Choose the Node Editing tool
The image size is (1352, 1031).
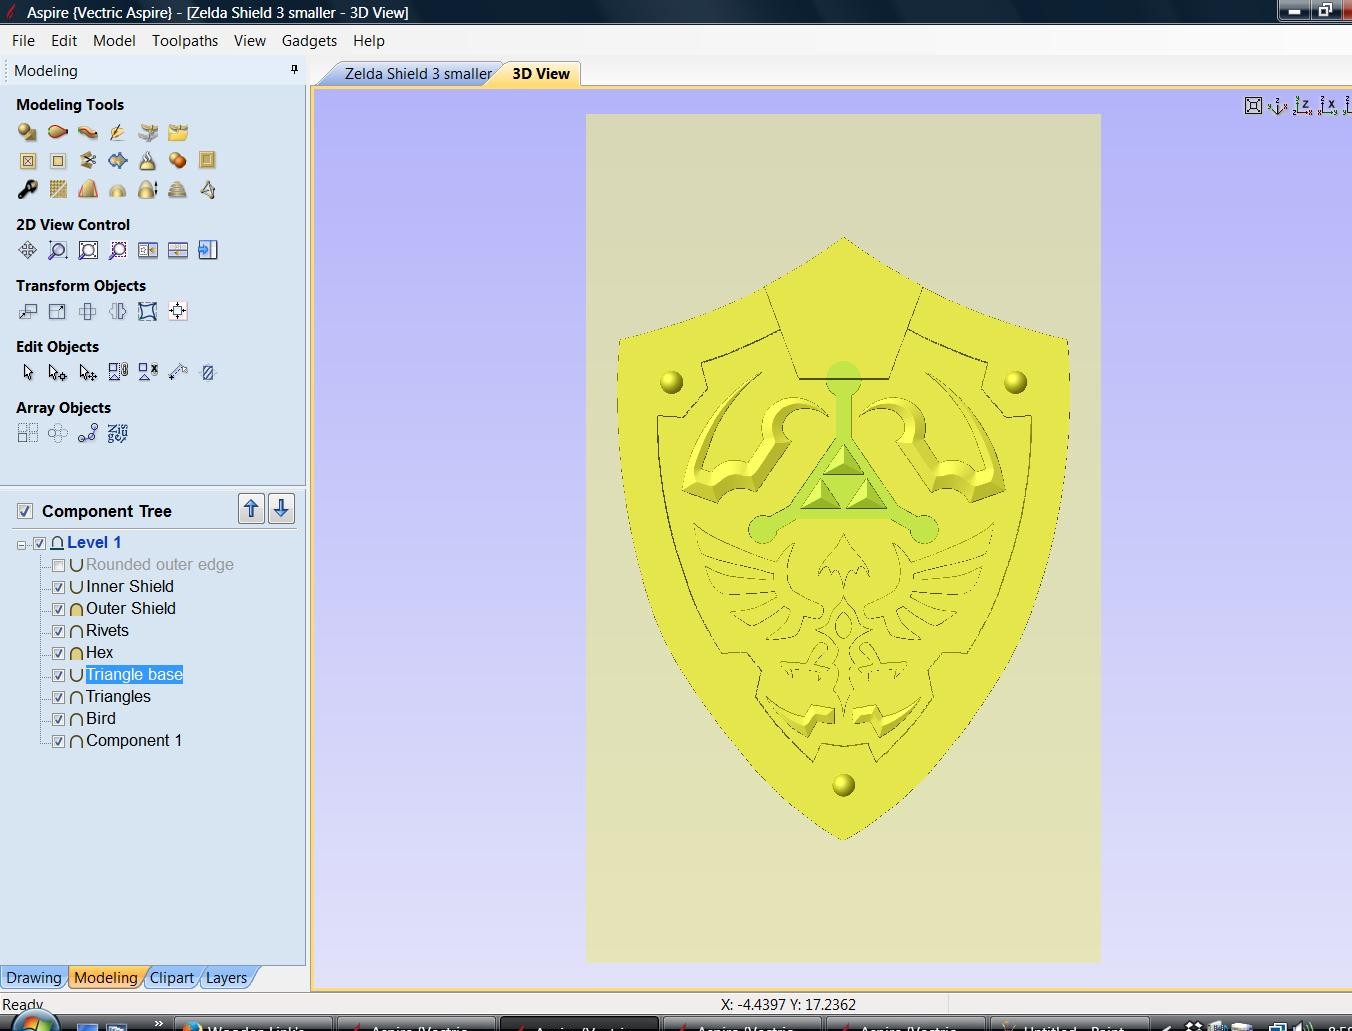(x=57, y=372)
